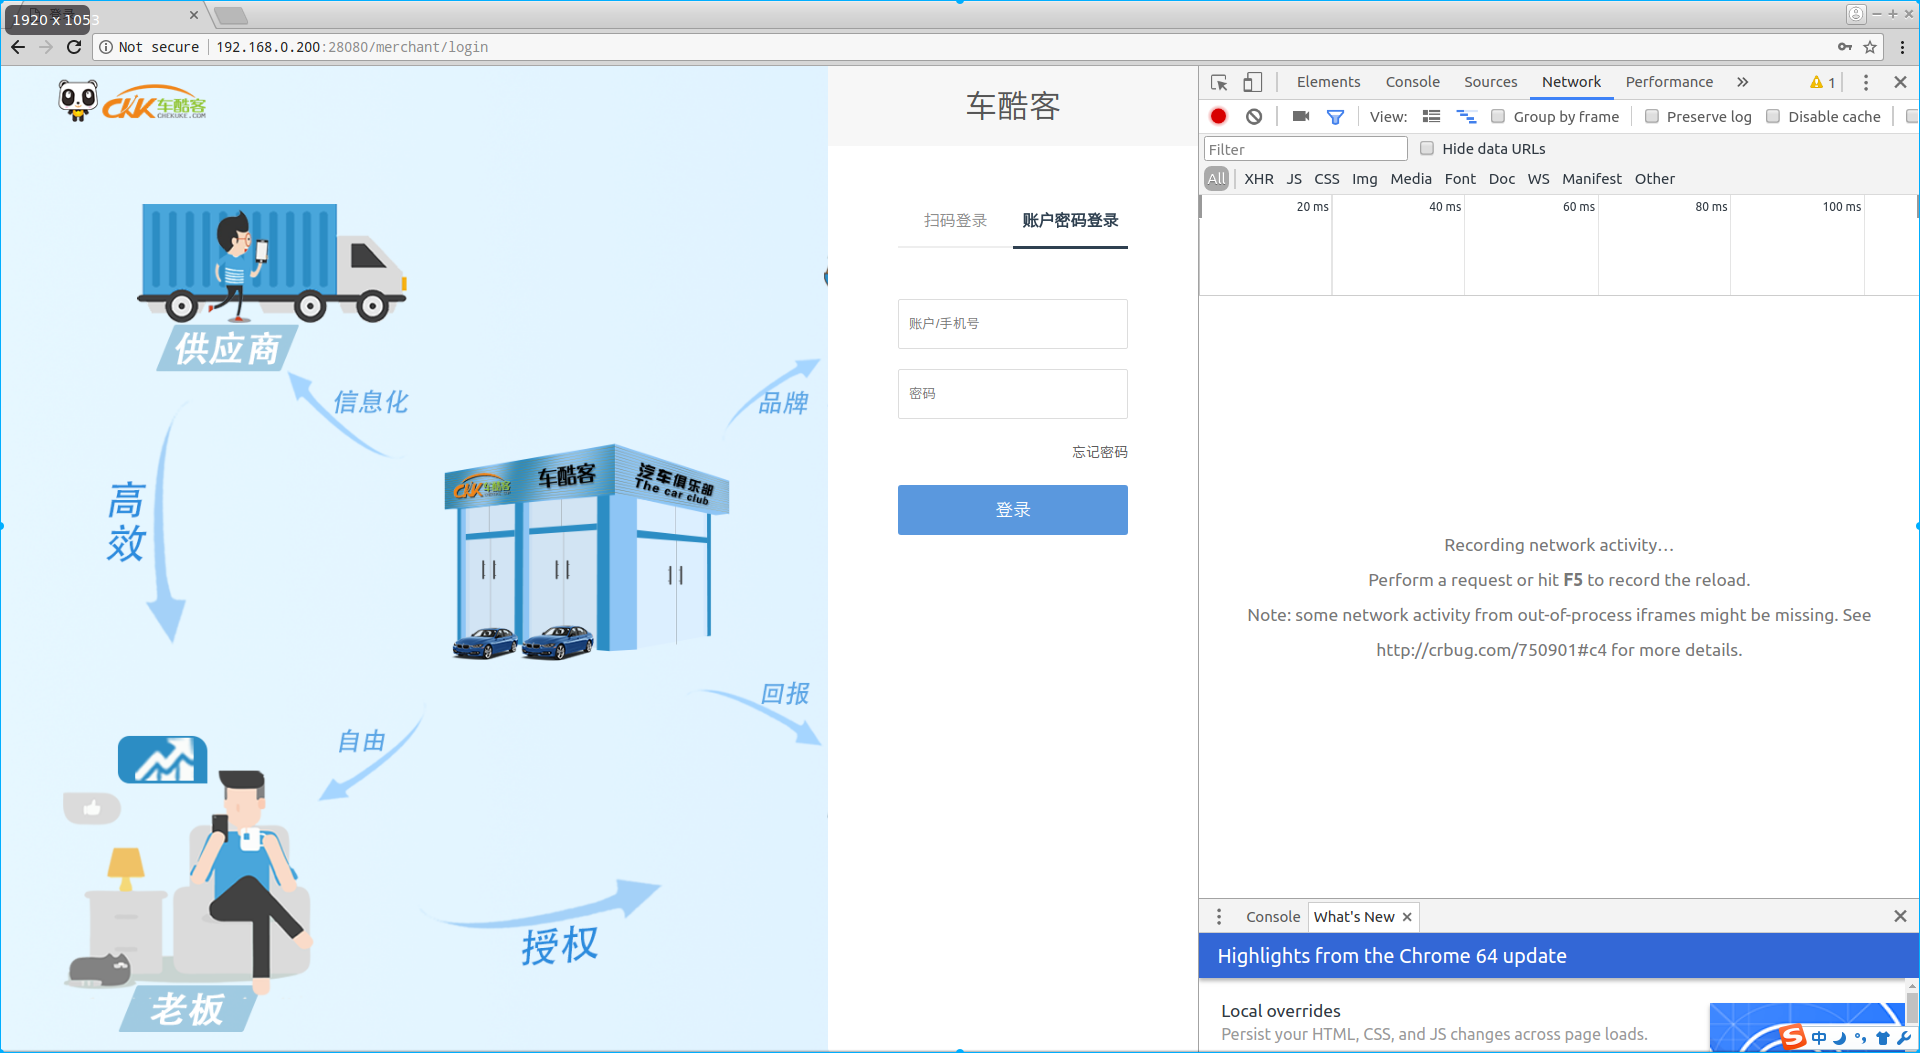The image size is (1920, 1053).
Task: Capture screenshots with camera icon
Action: pyautogui.click(x=1300, y=116)
